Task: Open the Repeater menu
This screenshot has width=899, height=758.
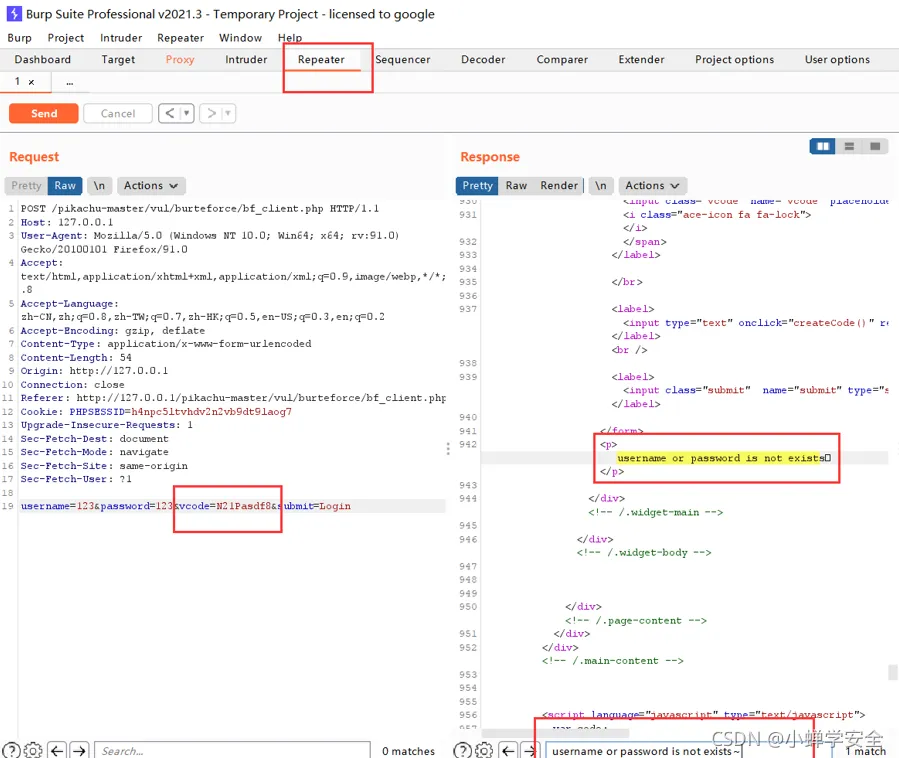Action: [x=180, y=38]
